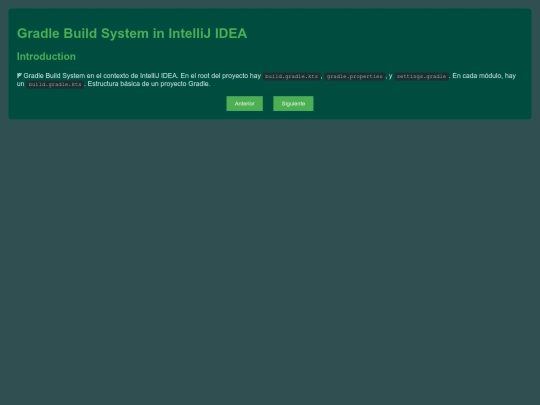Click the gradle.properties code label
Screen dimensions: 540x405
pos(355,76)
